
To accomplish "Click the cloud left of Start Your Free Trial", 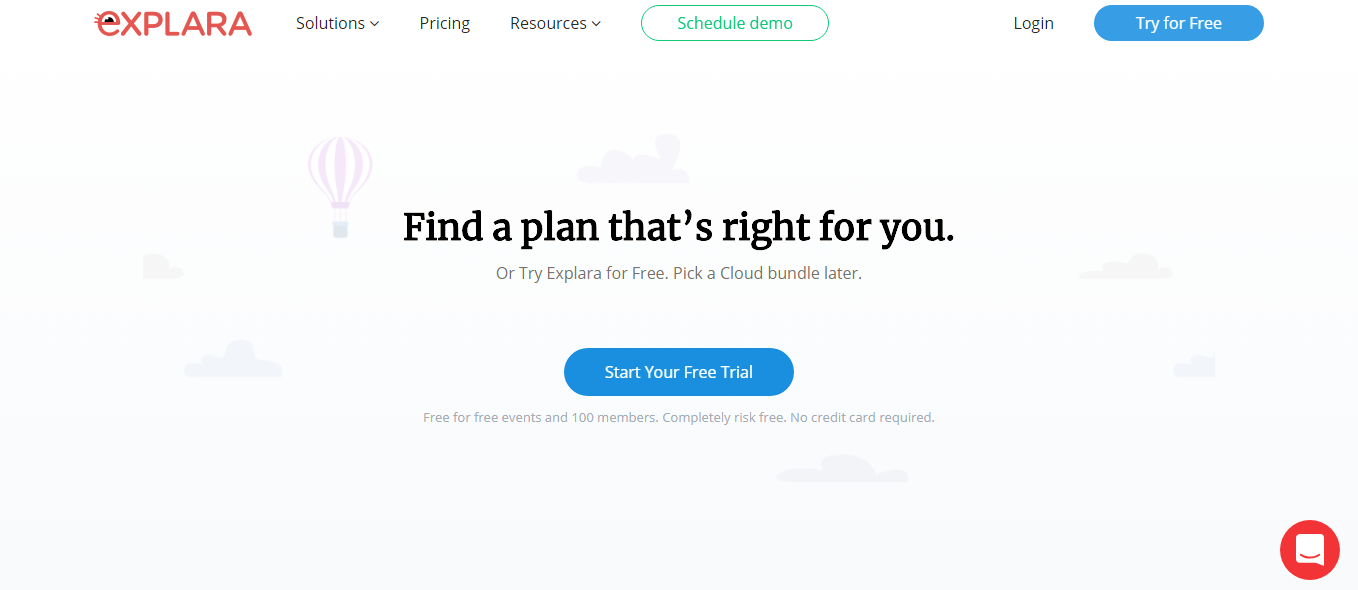I will [234, 359].
